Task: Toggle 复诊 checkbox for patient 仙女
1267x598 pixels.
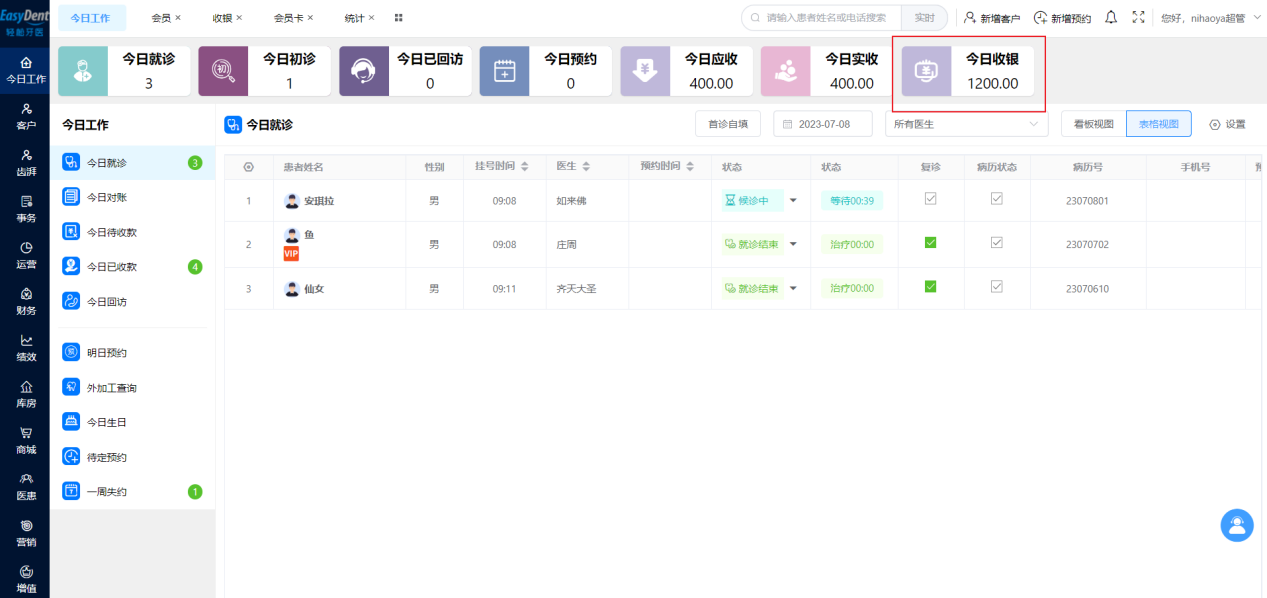Action: pos(931,286)
